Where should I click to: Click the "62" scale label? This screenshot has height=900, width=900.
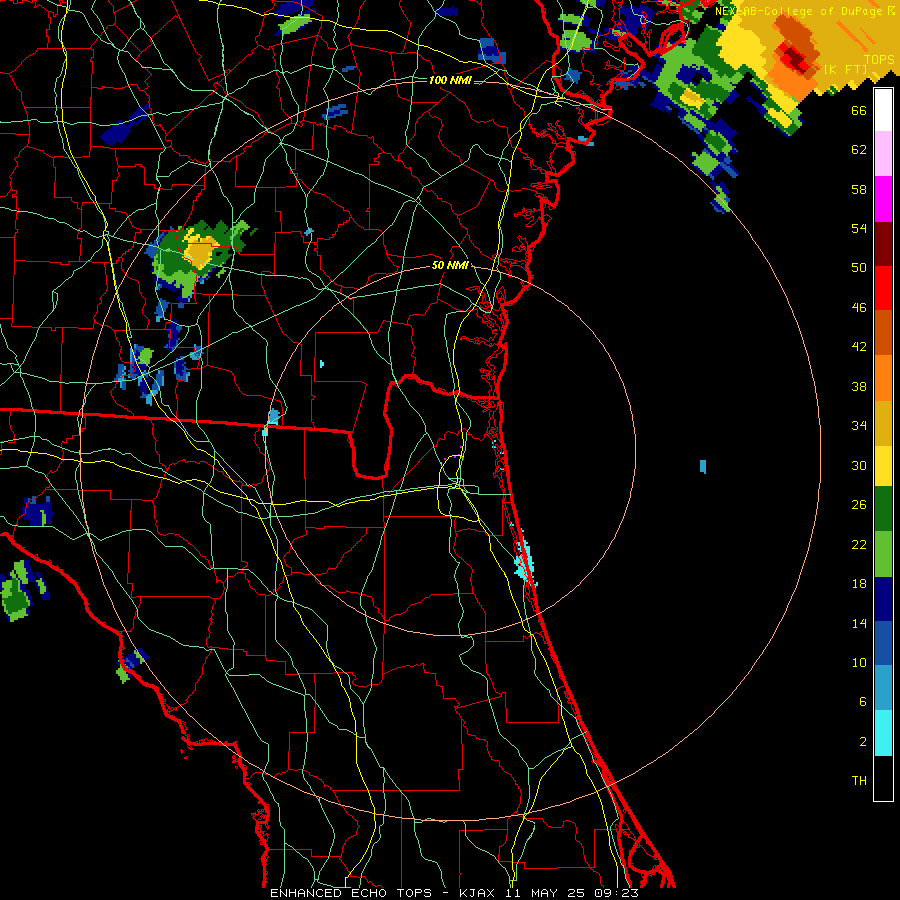[859, 149]
